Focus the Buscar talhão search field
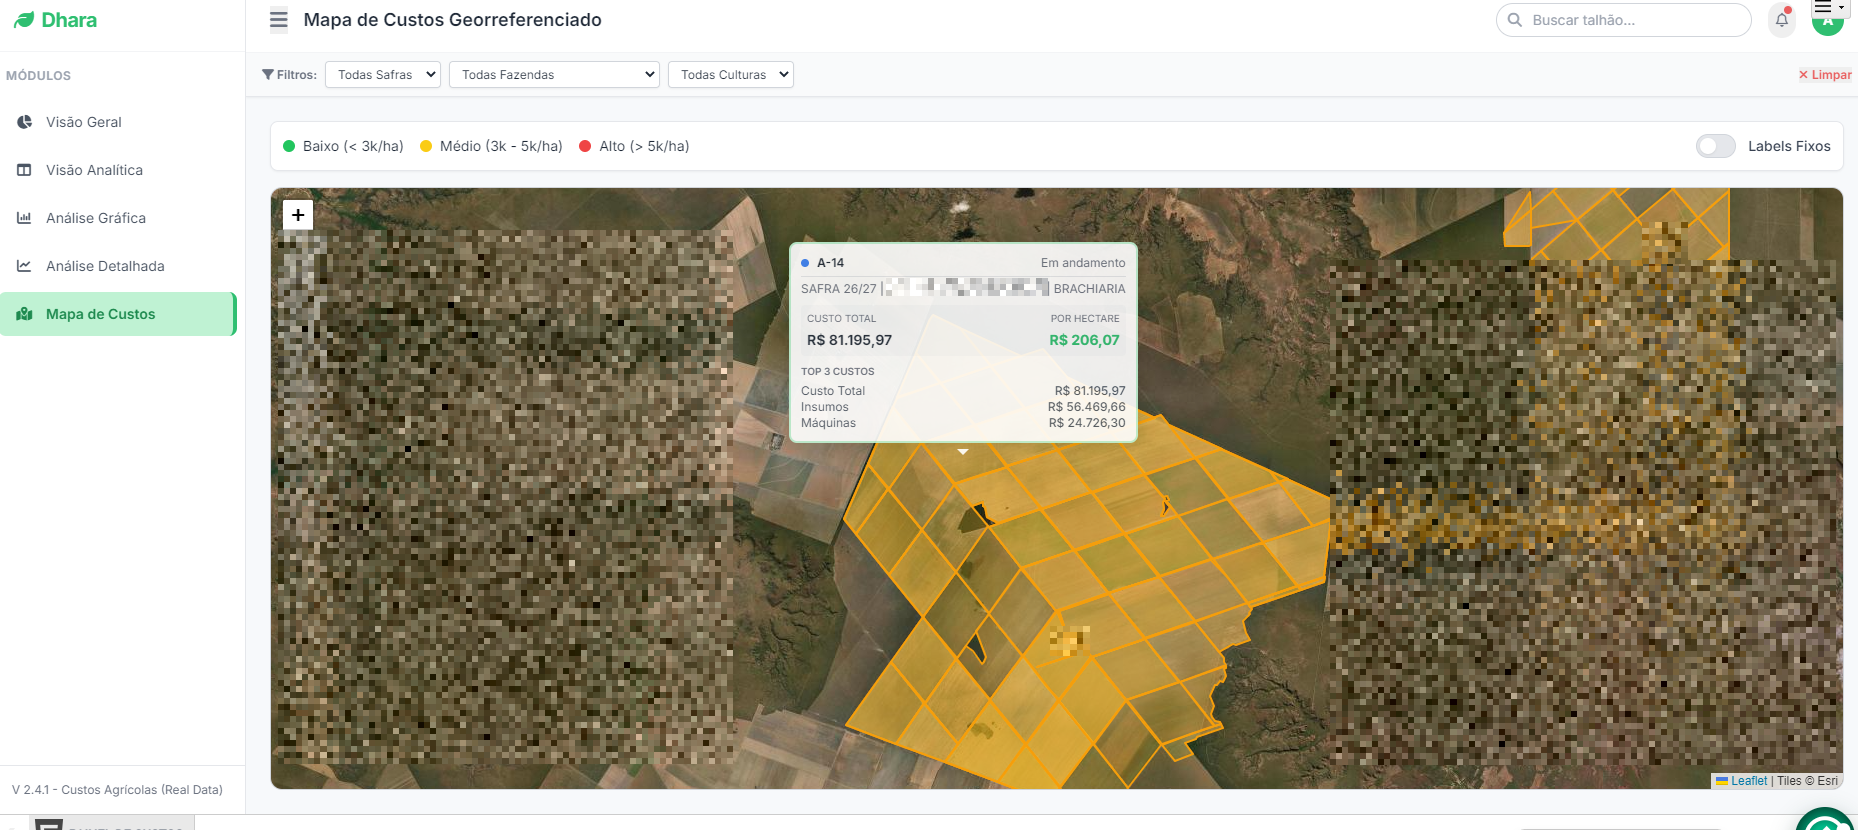Image resolution: width=1858 pixels, height=830 pixels. pos(1624,20)
